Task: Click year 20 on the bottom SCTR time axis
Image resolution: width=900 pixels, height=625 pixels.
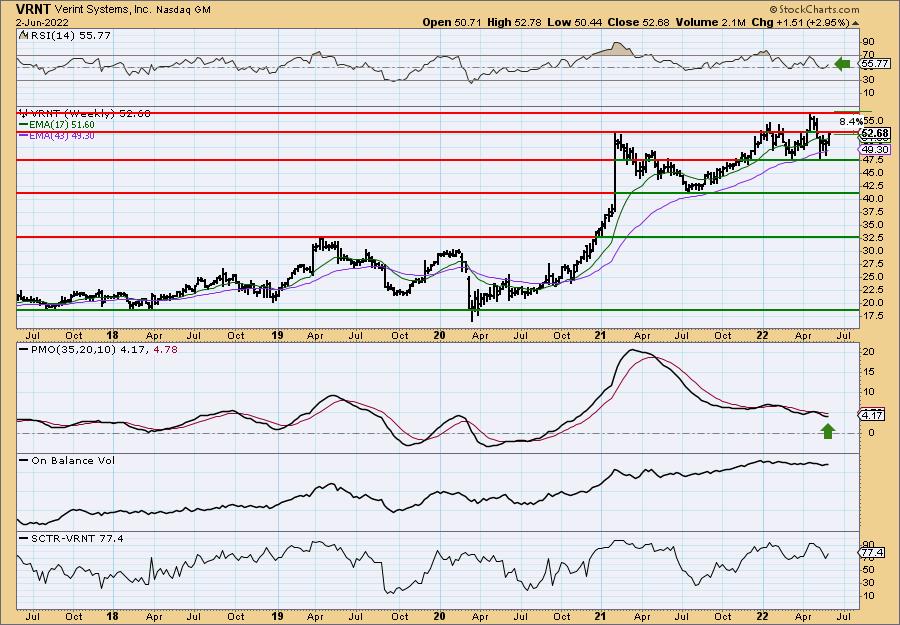Action: click(439, 616)
